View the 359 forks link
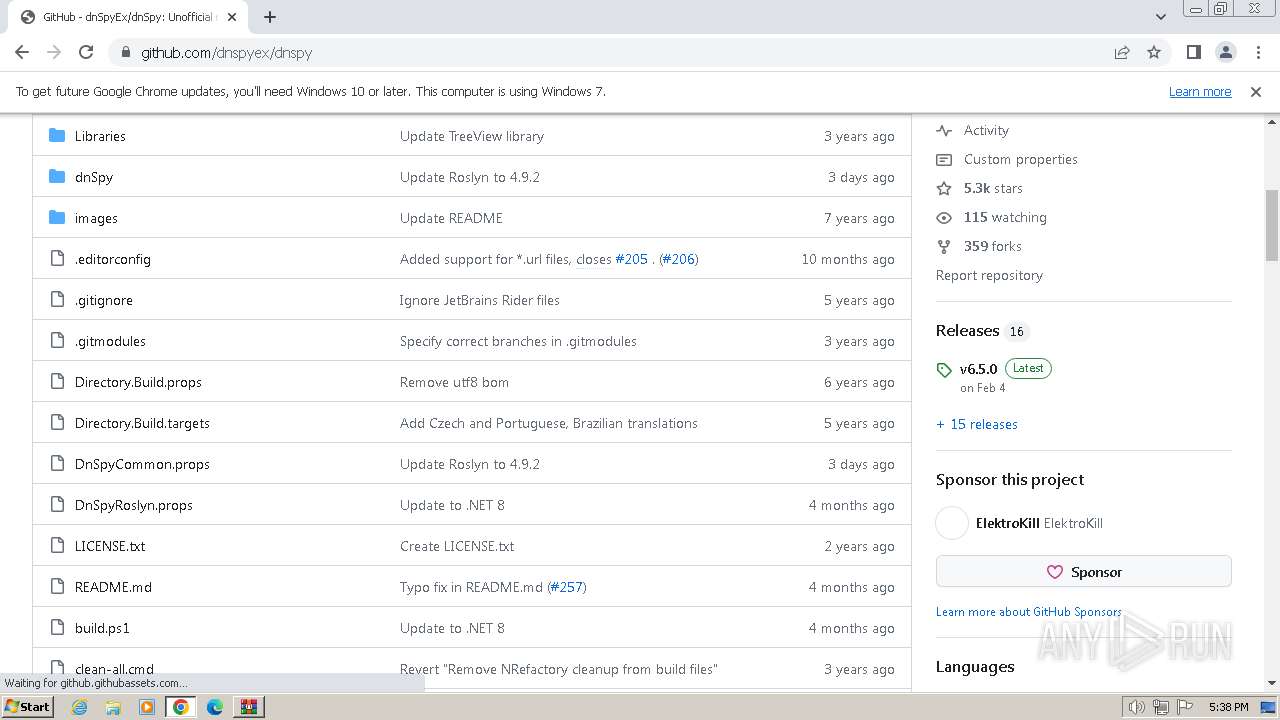Image resolution: width=1280 pixels, height=720 pixels. tap(992, 246)
